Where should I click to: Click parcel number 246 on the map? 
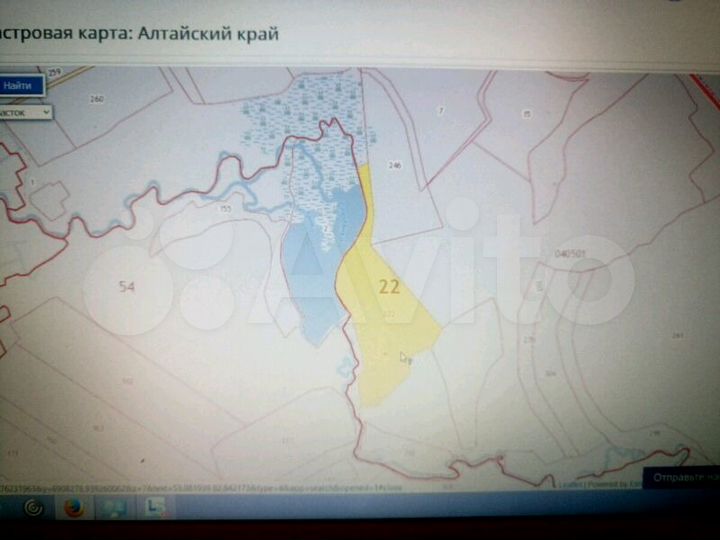394,164
